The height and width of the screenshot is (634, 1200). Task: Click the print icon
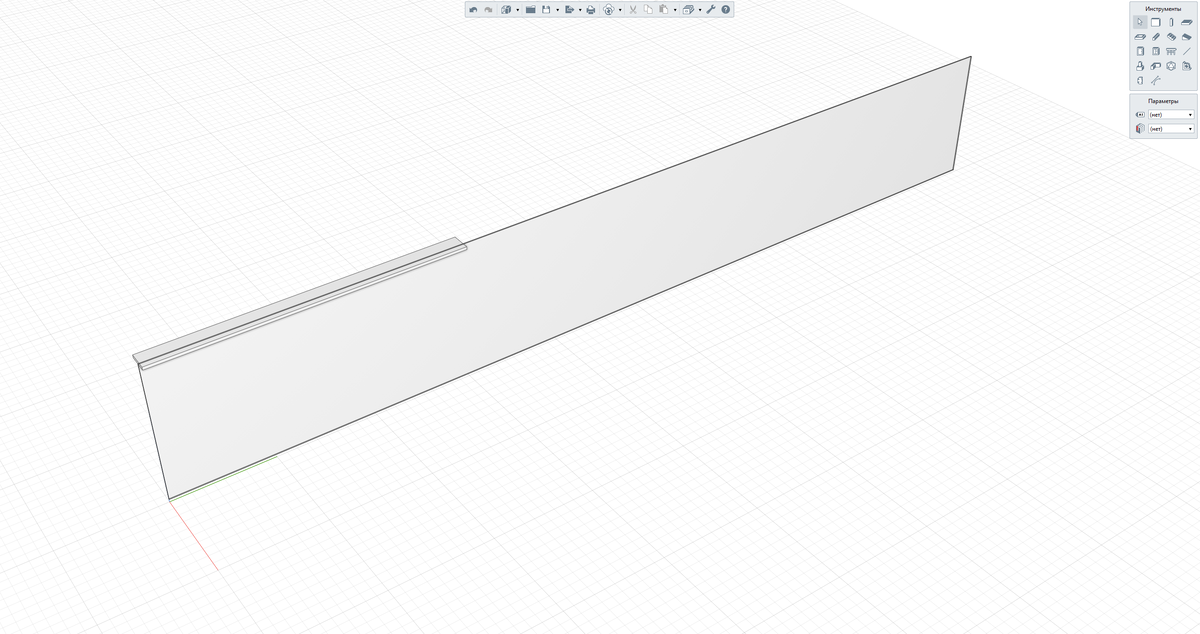[x=591, y=10]
